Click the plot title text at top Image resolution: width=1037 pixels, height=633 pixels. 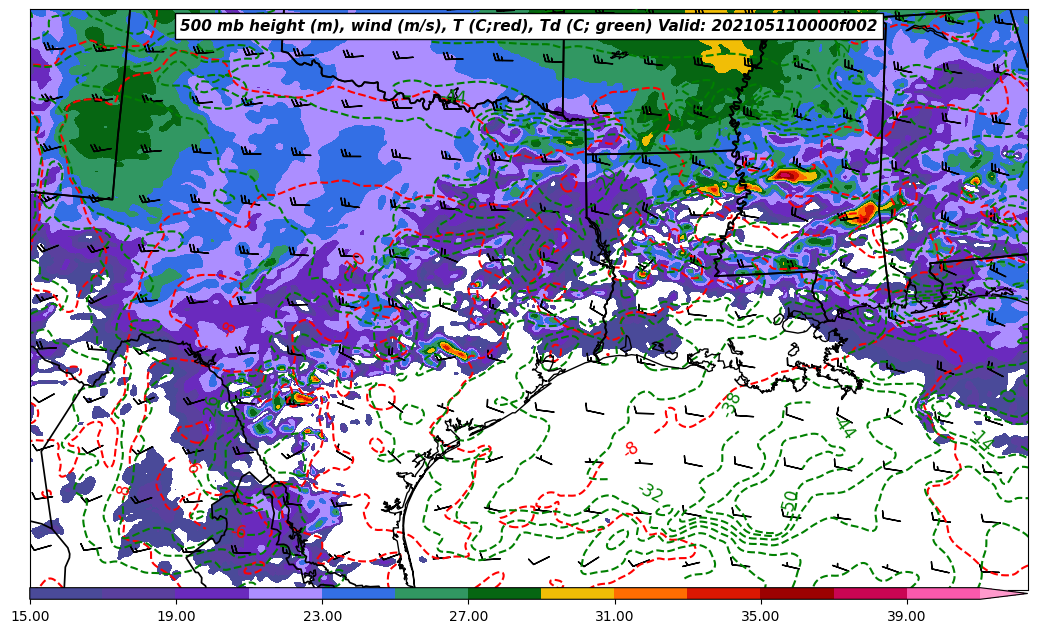[x=529, y=26]
